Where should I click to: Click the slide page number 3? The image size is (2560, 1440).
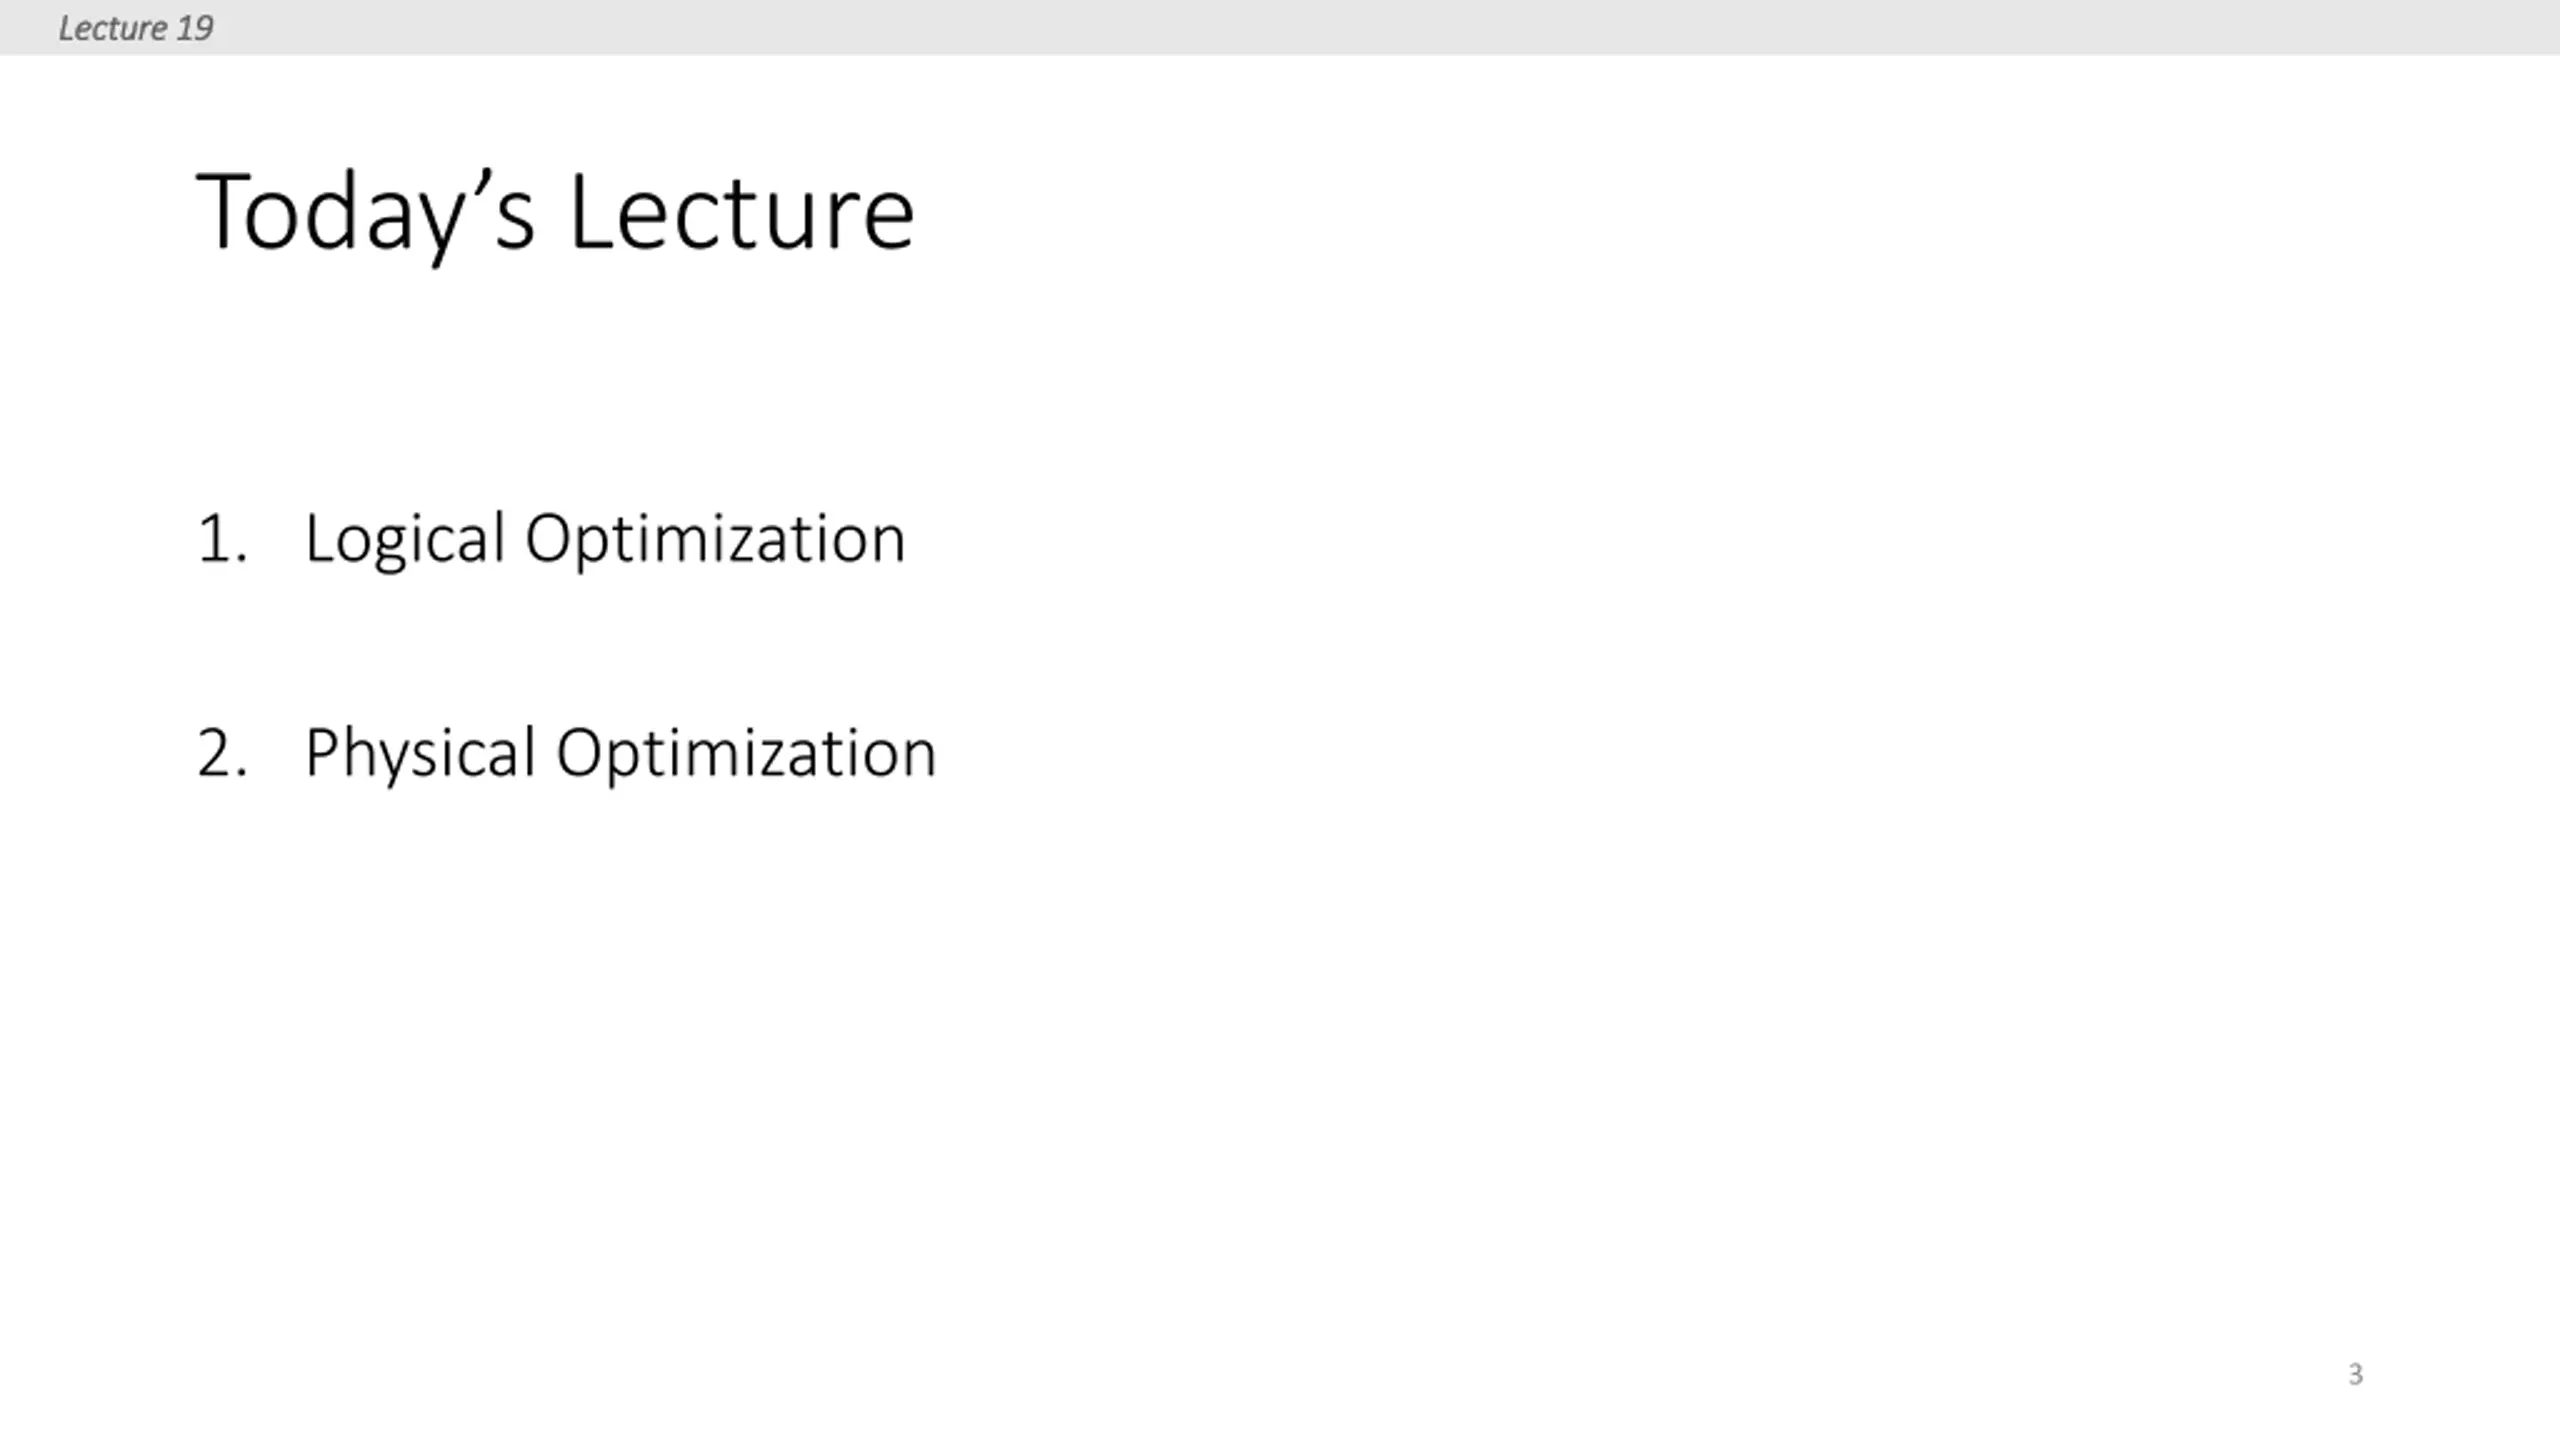pyautogui.click(x=2355, y=1374)
